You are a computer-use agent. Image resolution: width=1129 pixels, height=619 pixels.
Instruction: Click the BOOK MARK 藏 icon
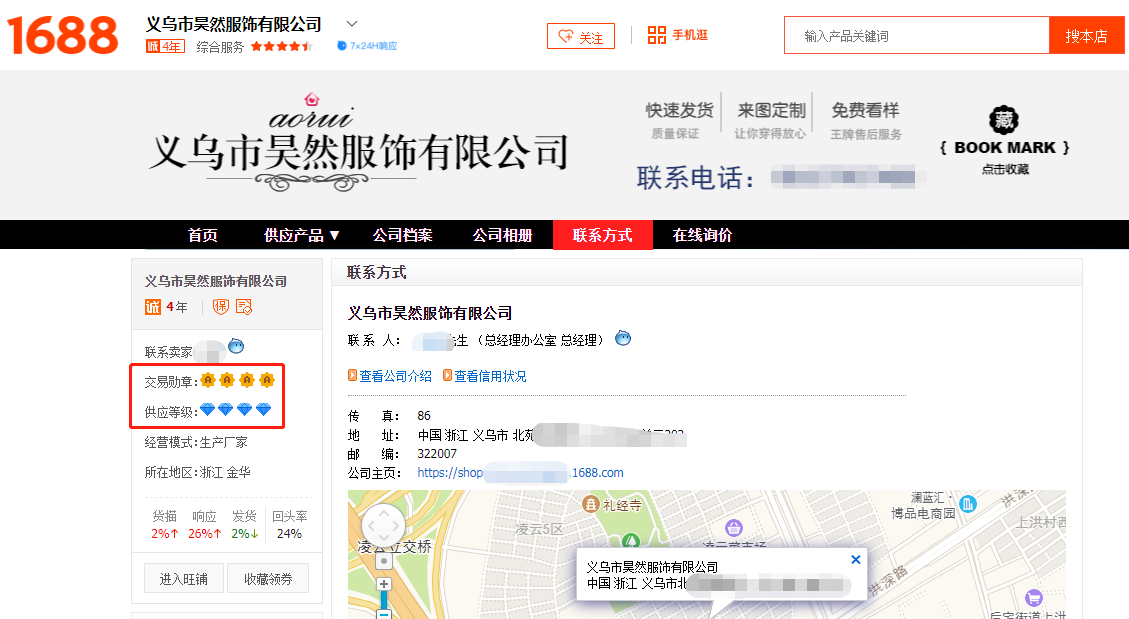[x=1004, y=119]
